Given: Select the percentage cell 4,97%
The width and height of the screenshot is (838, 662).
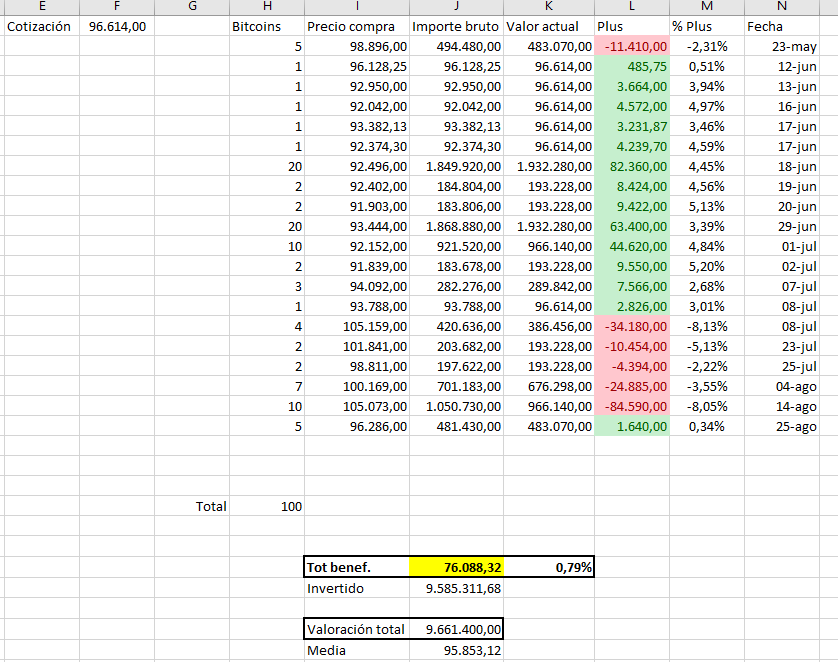Looking at the screenshot, I should (707, 106).
